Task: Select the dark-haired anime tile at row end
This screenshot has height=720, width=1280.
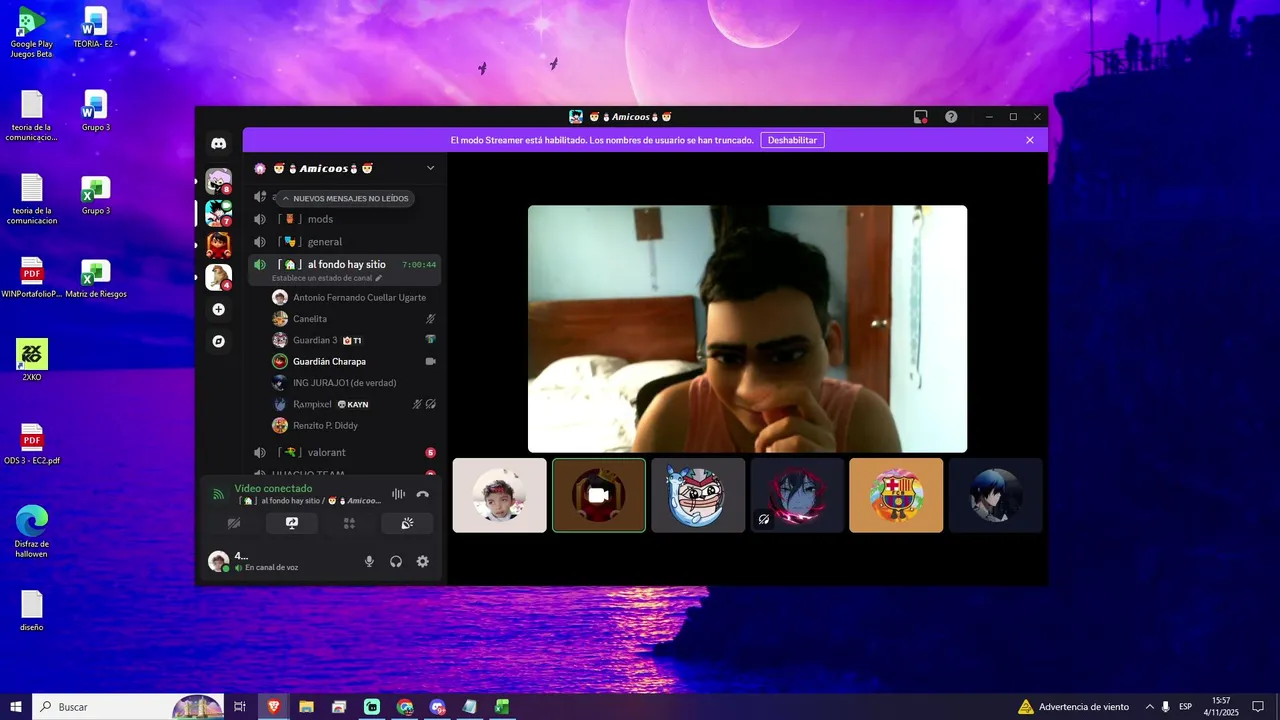Action: pos(995,495)
